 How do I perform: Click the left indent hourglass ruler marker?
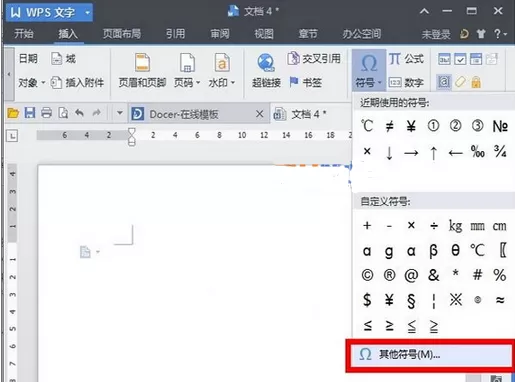132,137
